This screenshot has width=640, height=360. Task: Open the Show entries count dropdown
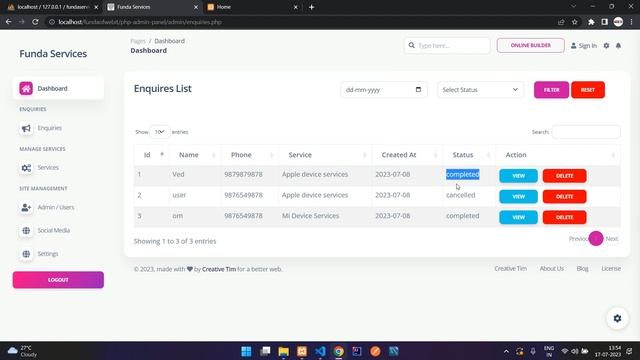tap(159, 132)
